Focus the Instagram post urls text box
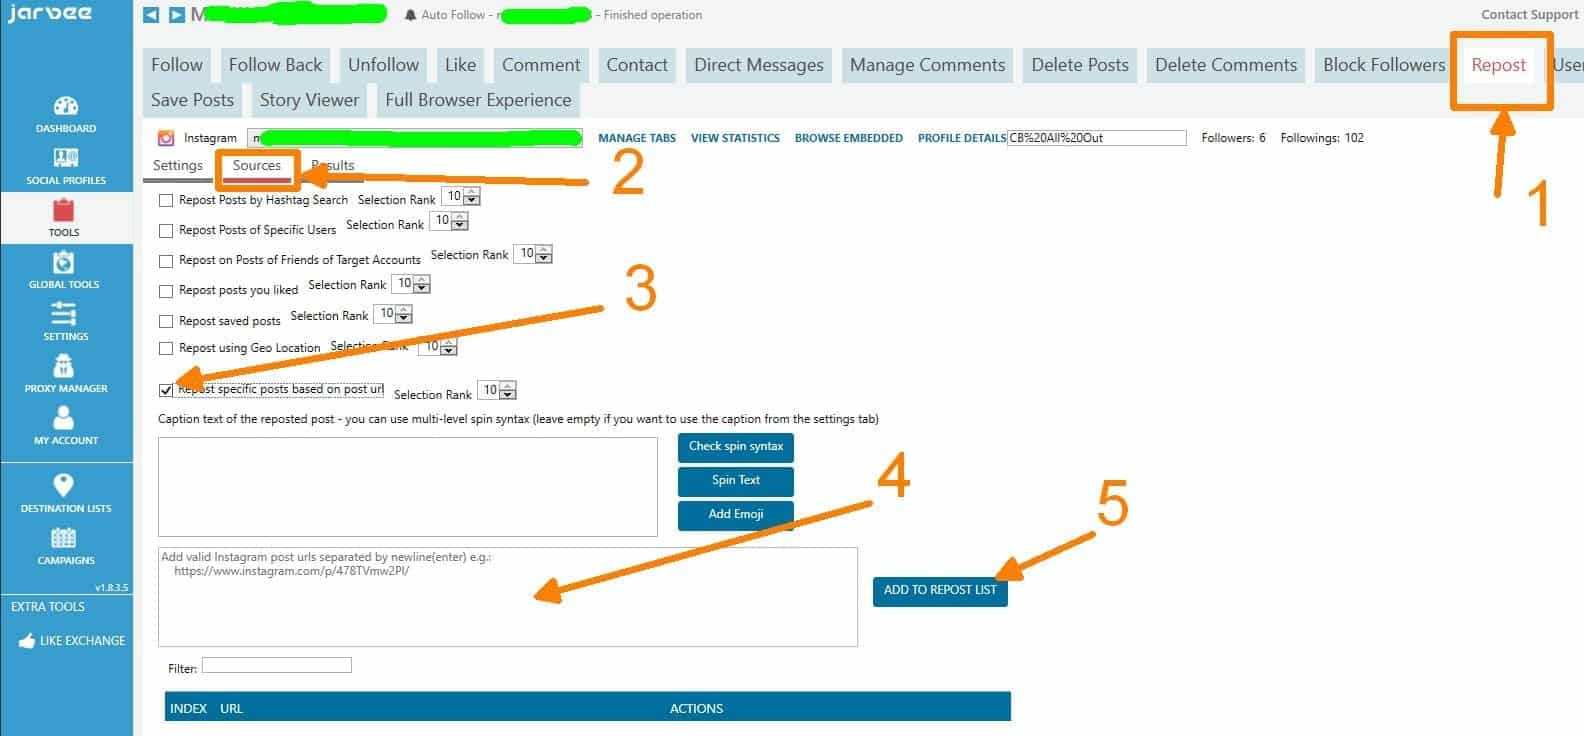The height and width of the screenshot is (736, 1584). (508, 596)
